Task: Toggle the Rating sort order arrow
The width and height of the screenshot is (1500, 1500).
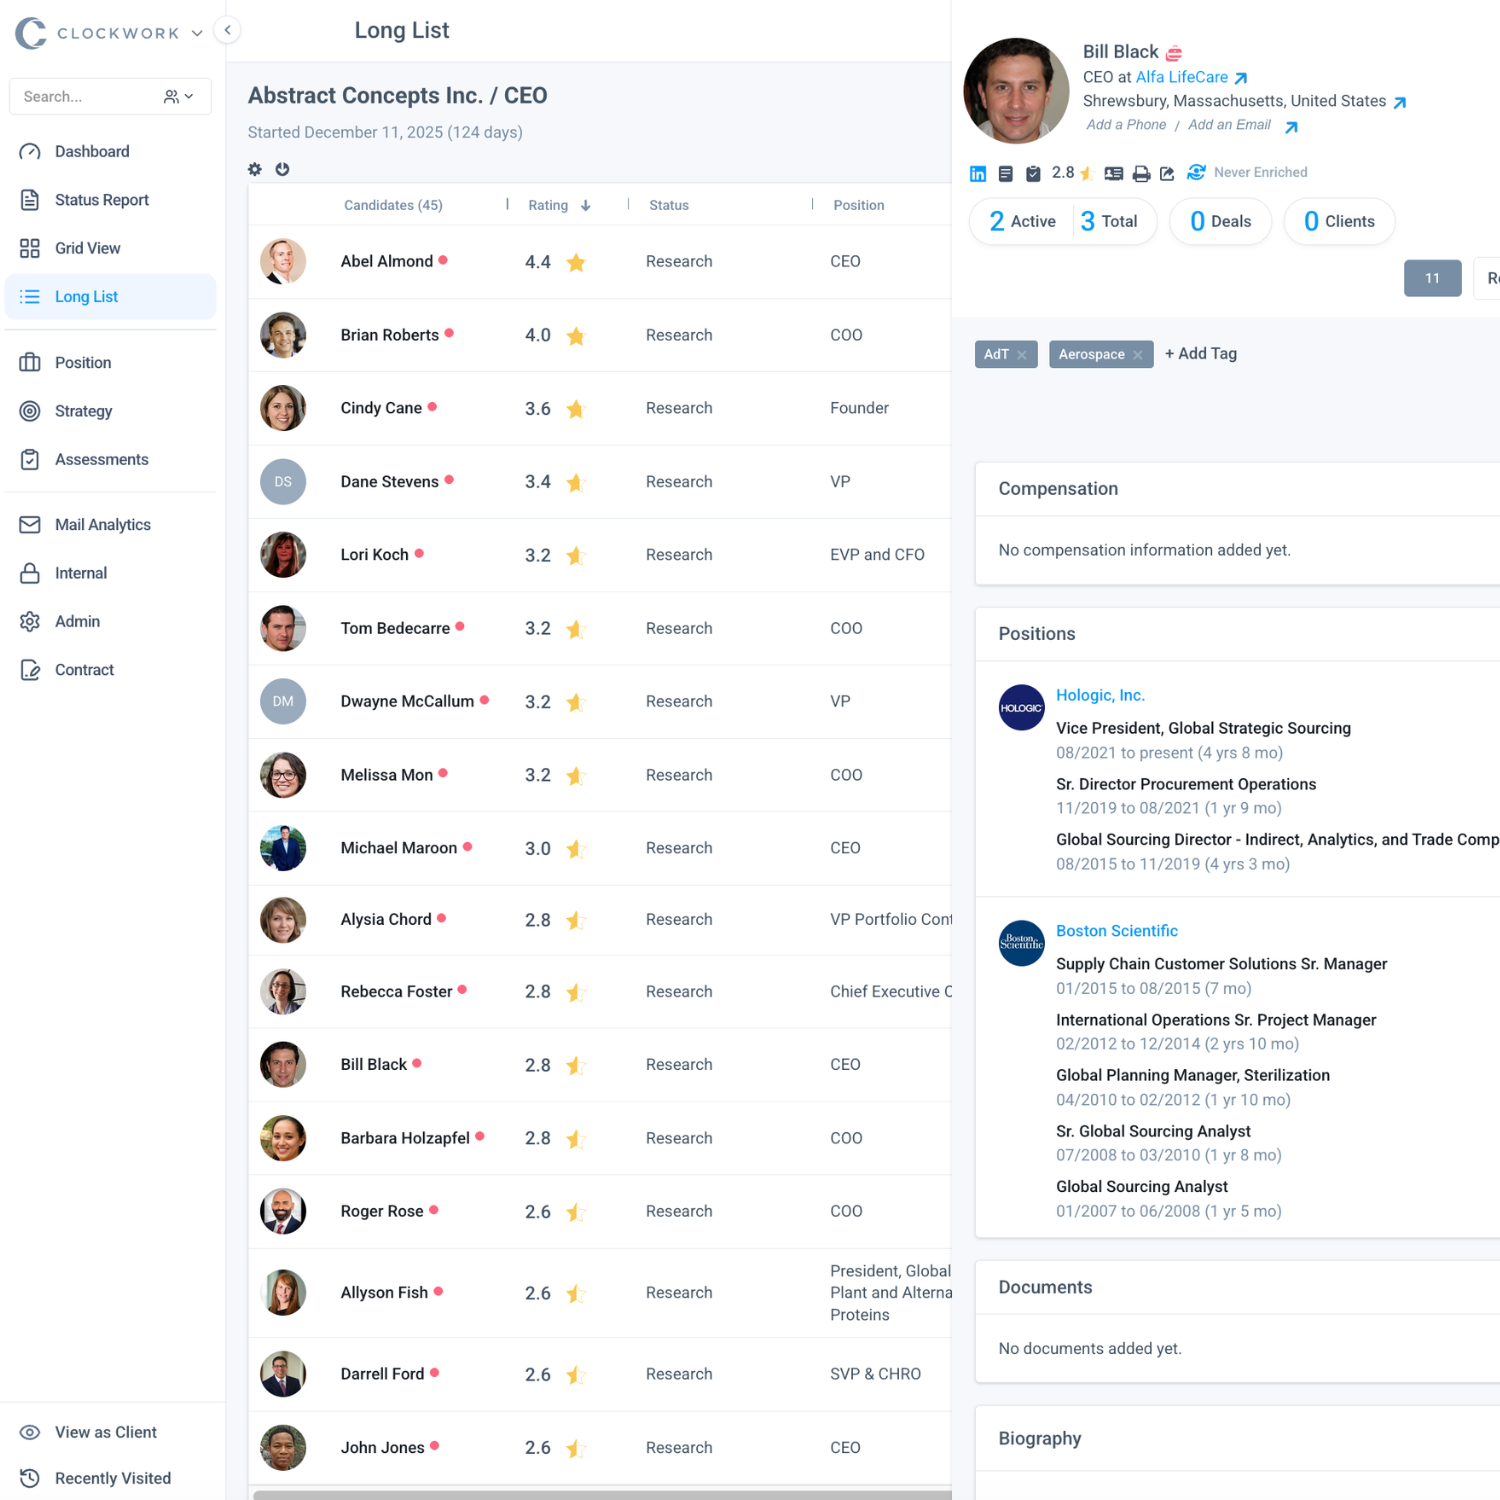Action: 584,205
